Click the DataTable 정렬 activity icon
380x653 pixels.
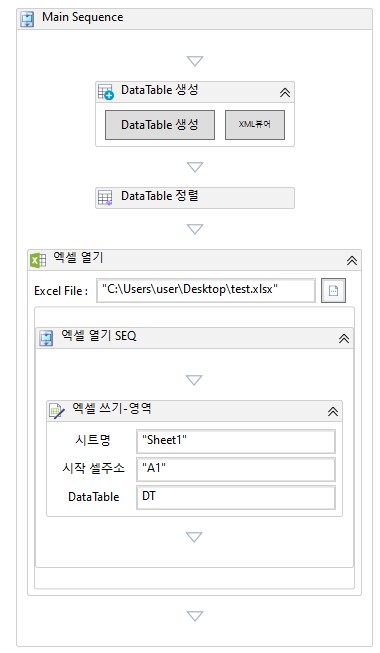point(105,197)
